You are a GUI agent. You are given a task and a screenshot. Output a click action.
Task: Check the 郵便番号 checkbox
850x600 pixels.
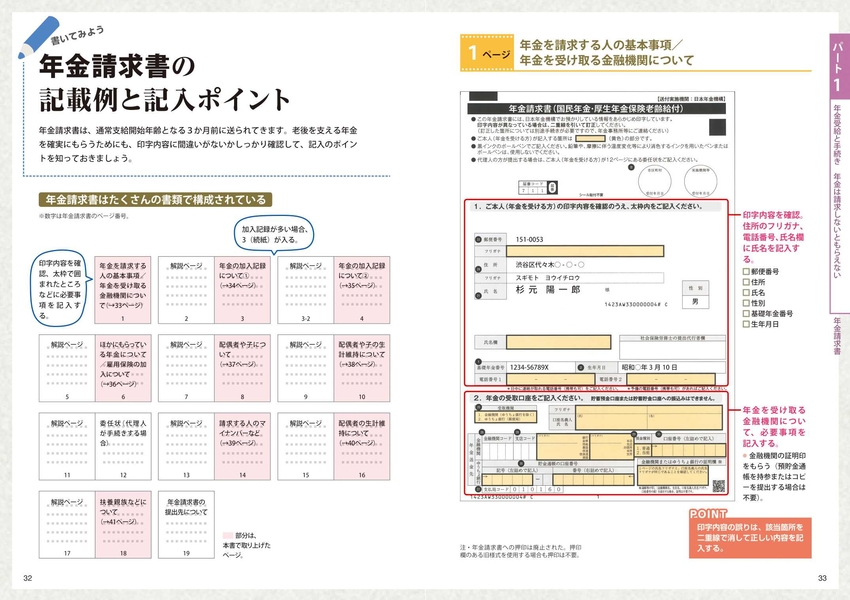pyautogui.click(x=746, y=271)
